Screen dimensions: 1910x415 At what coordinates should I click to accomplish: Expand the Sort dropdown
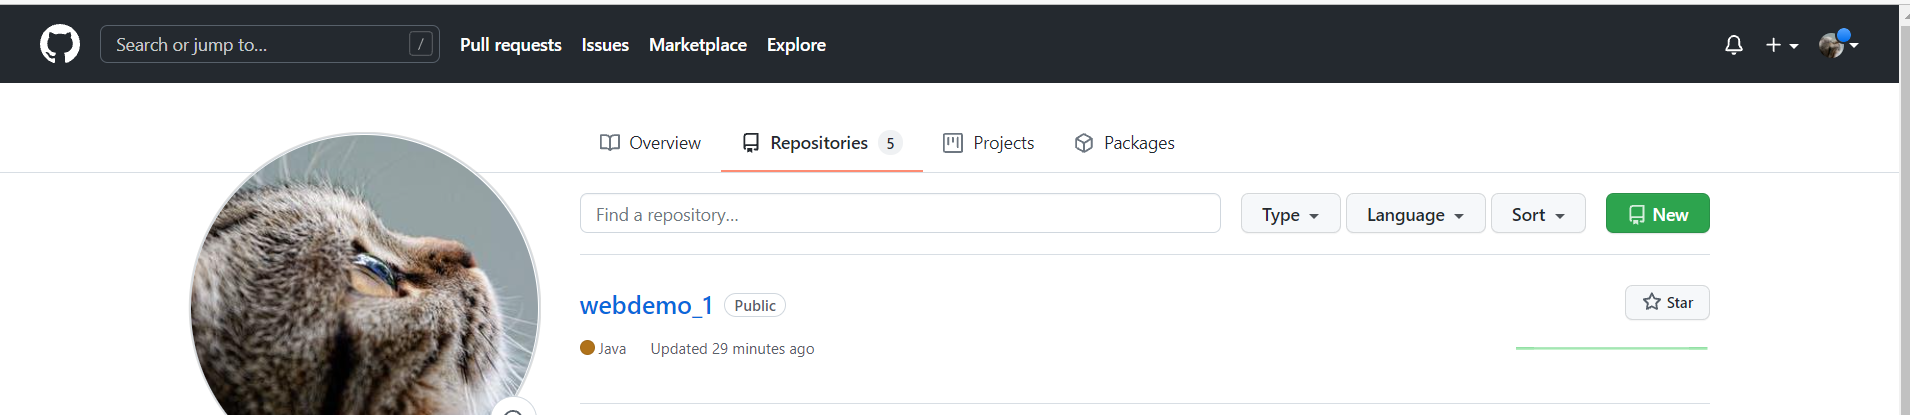pyautogui.click(x=1538, y=214)
